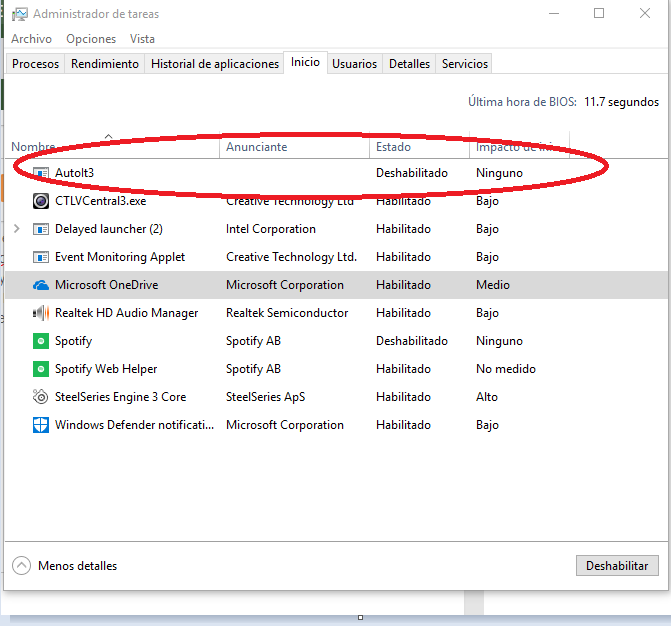Click Microsoft Corporation on OneDrive row
The width and height of the screenshot is (671, 626).
click(285, 285)
